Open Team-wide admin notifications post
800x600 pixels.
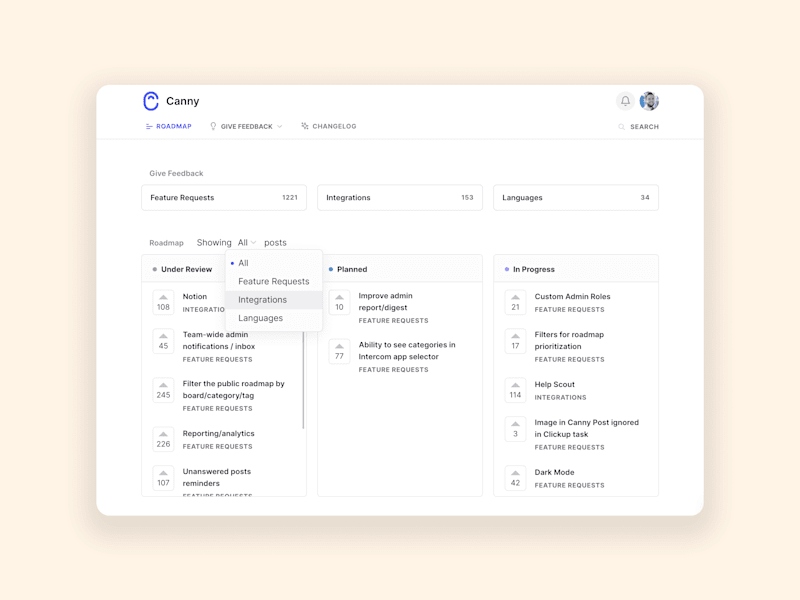219,340
